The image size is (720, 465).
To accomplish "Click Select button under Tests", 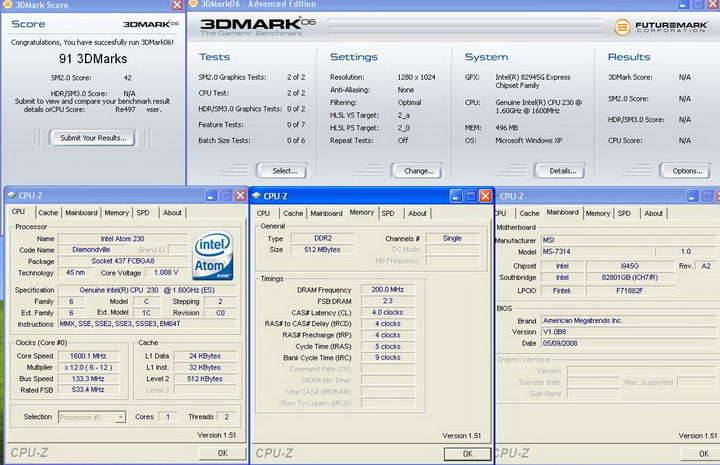I will pyautogui.click(x=282, y=171).
